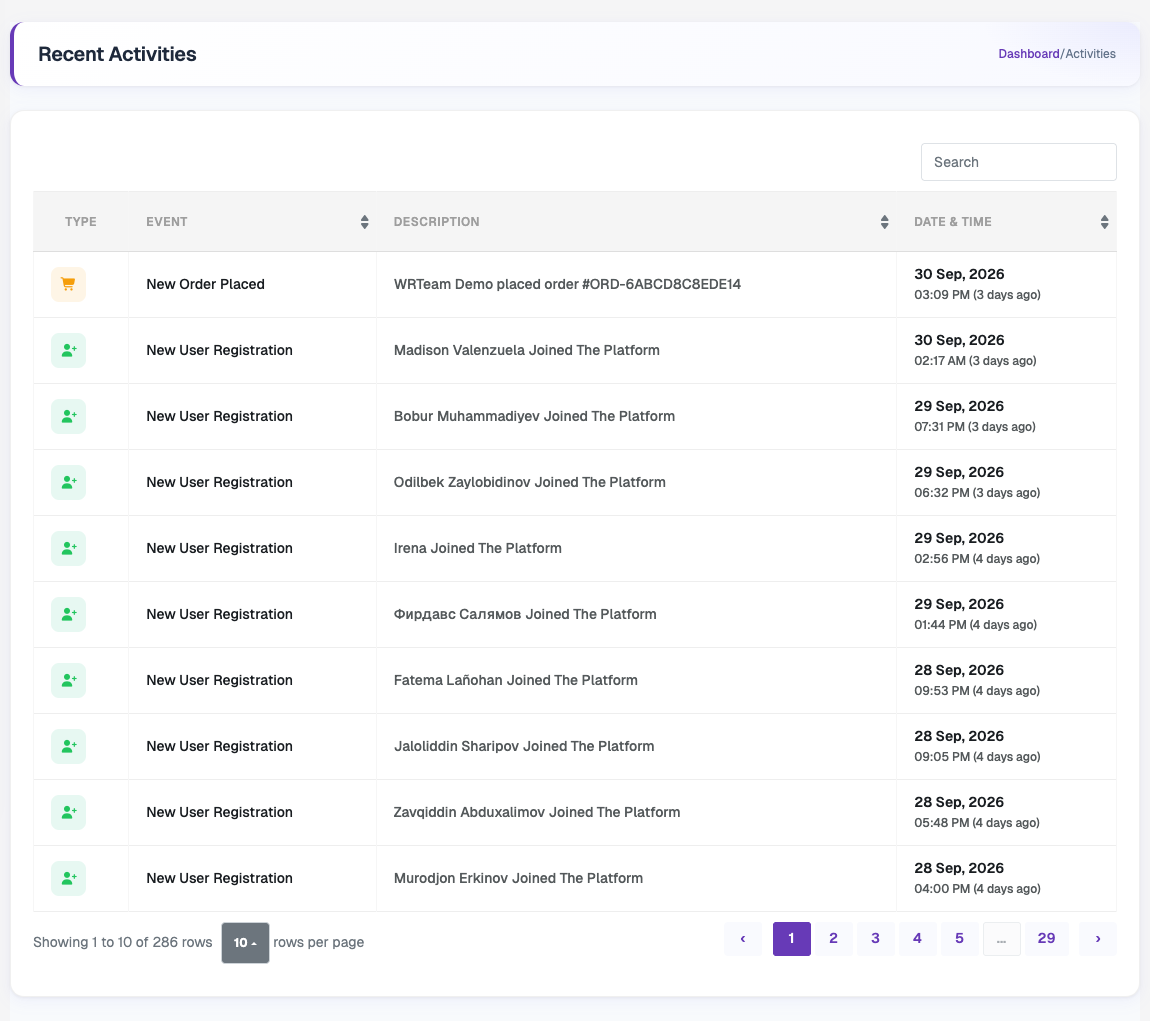Open the rows per page dropdown

pyautogui.click(x=245, y=943)
